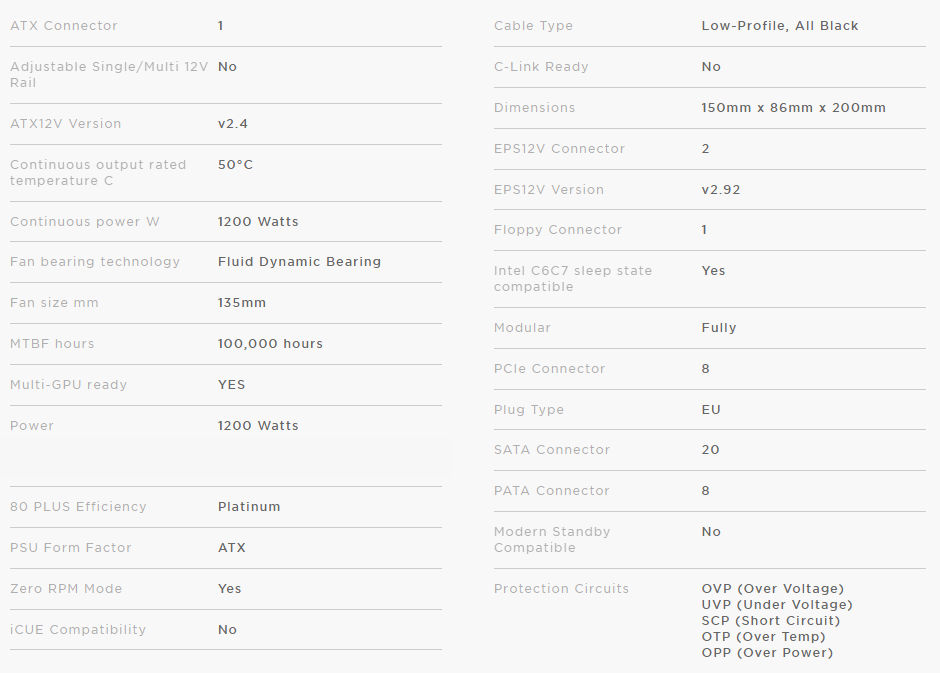
Task: Click the Modern Standby Compatible label
Action: [552, 540]
